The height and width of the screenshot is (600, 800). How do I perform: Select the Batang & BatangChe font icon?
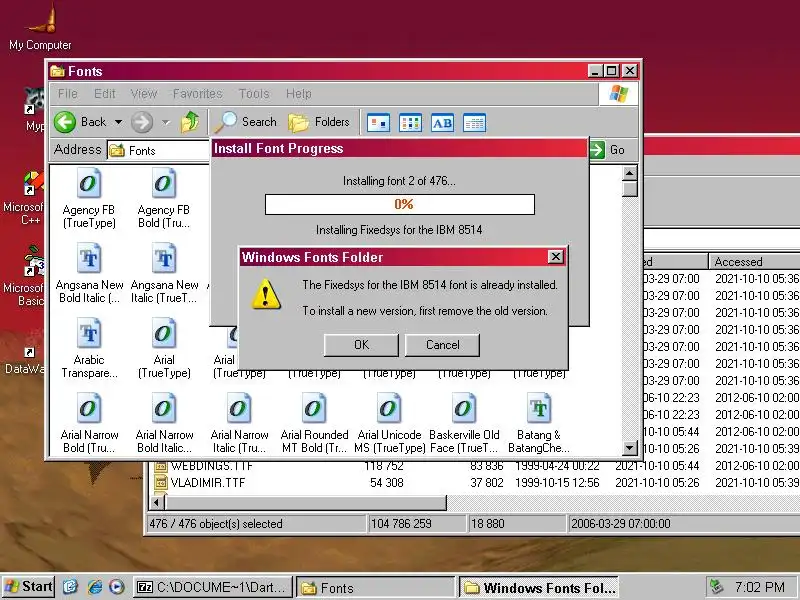click(x=539, y=424)
